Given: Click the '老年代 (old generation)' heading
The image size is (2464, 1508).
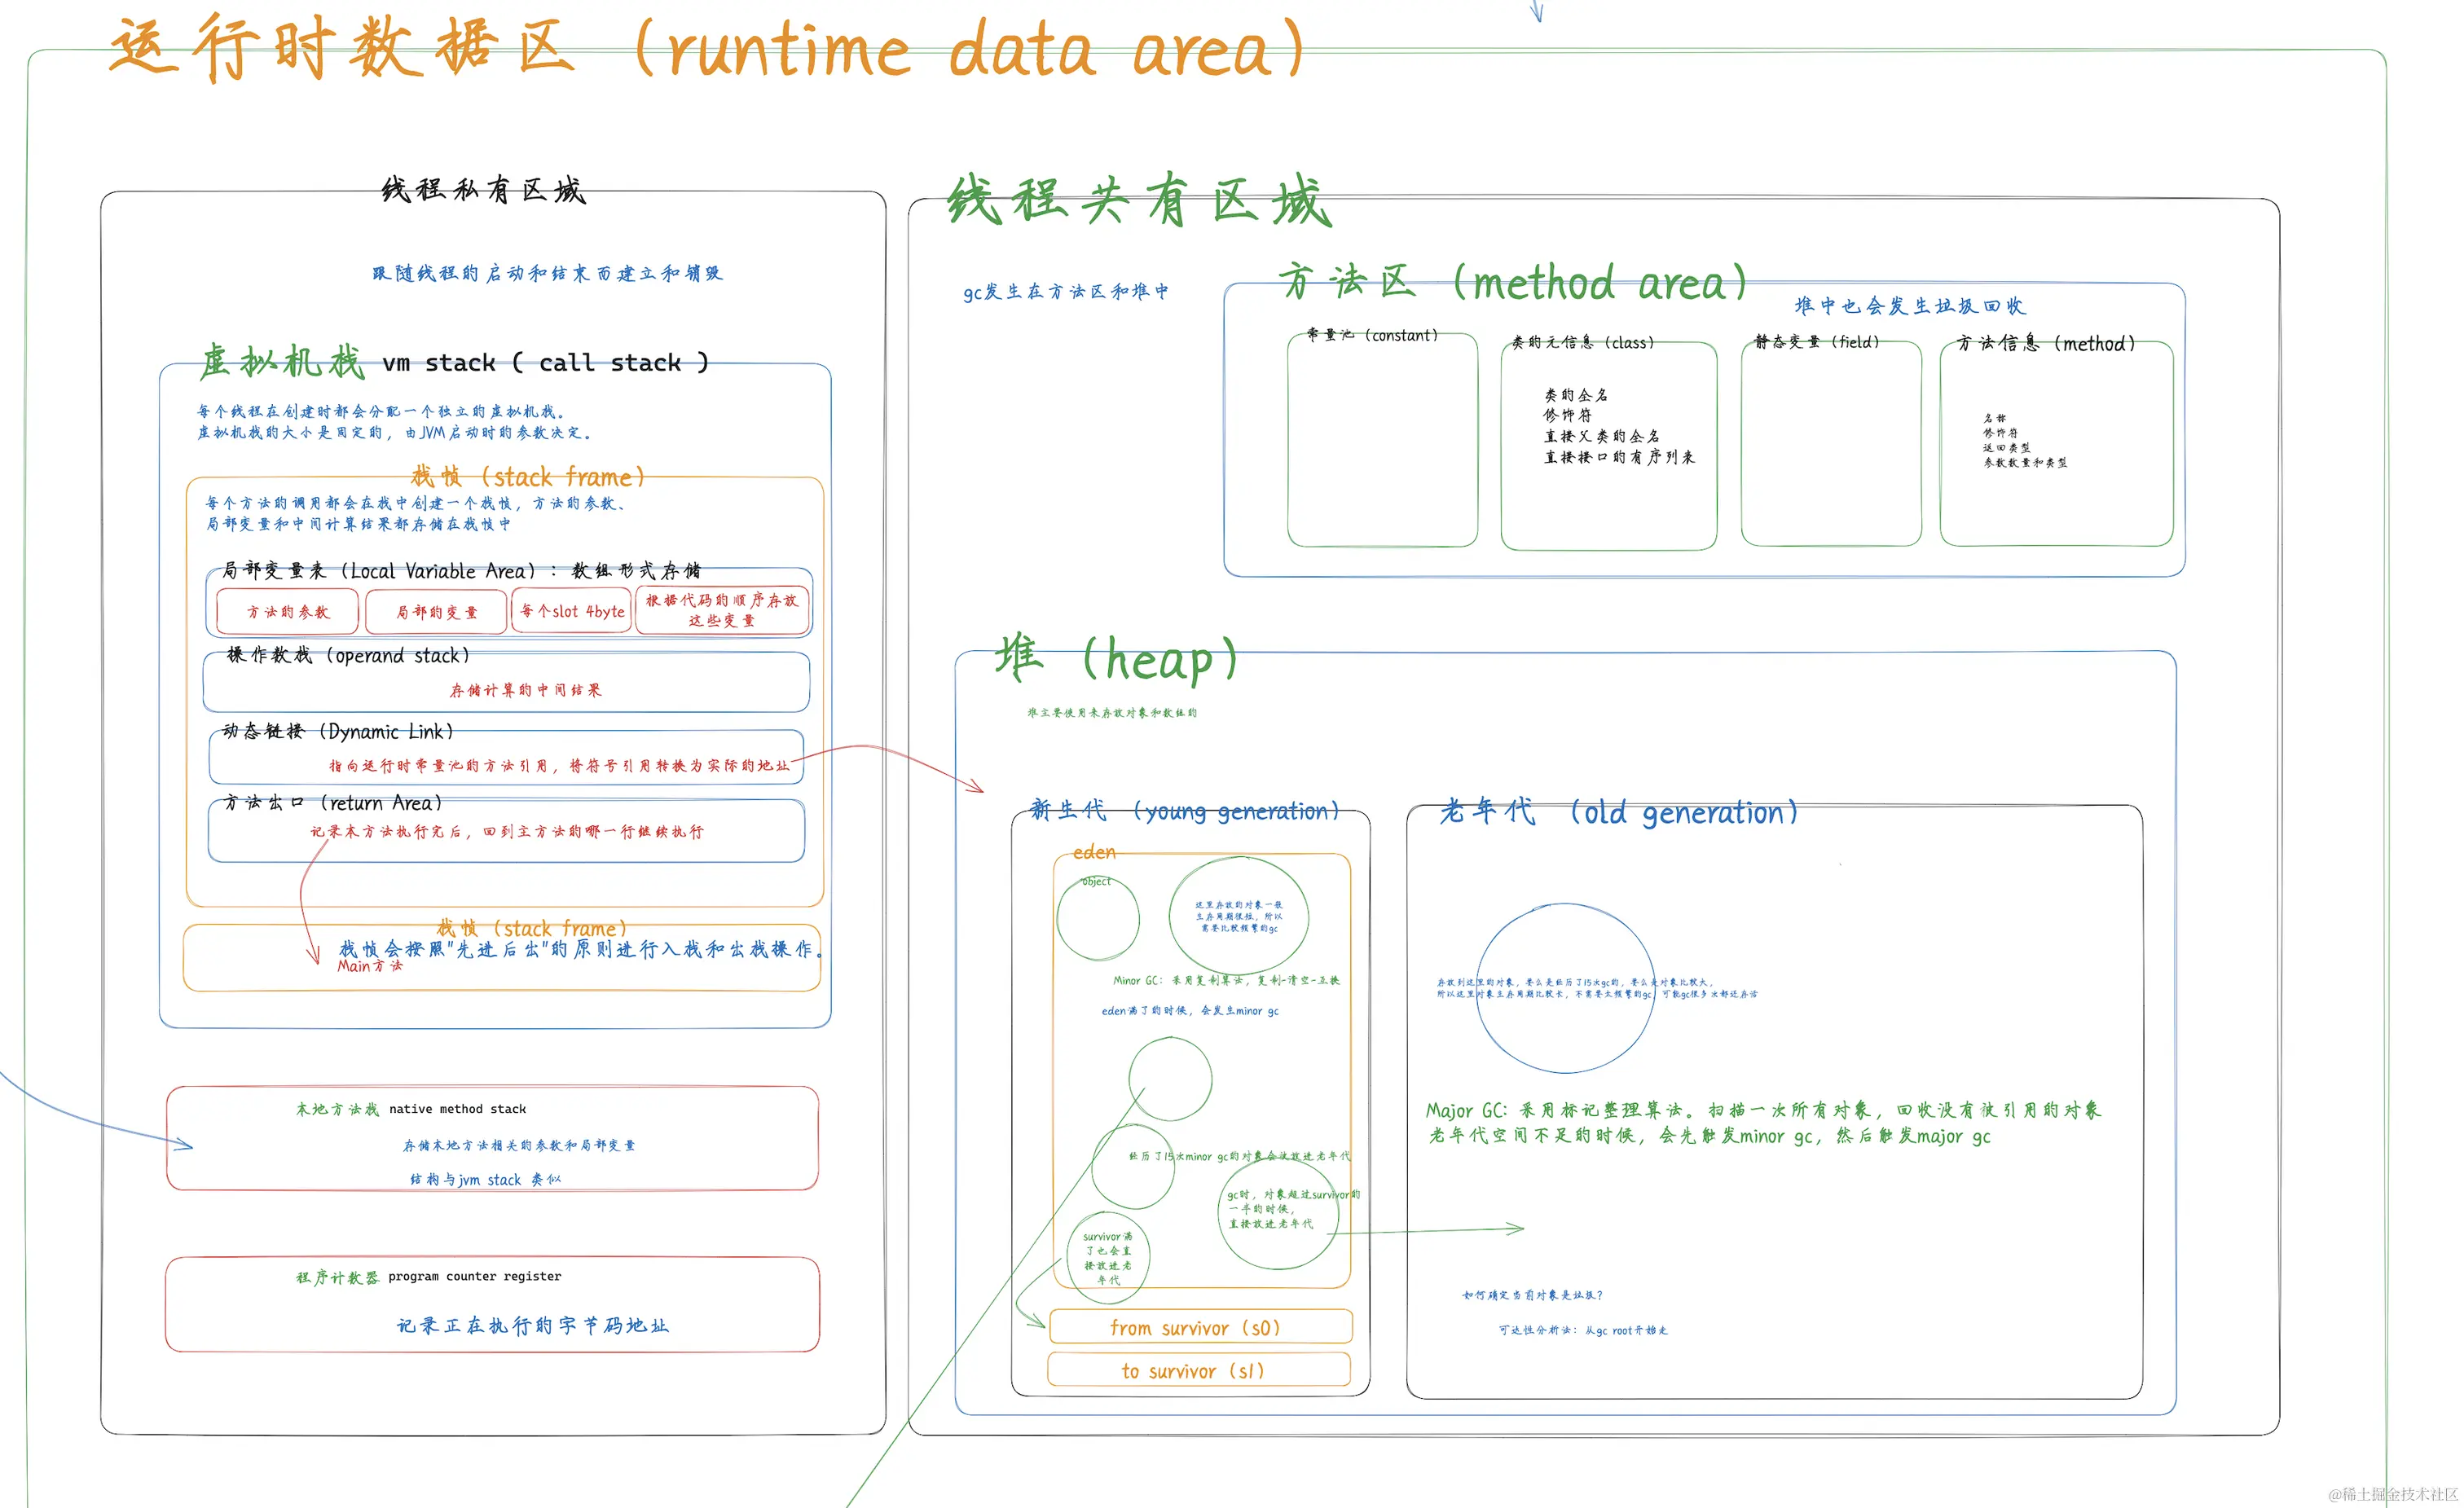Looking at the screenshot, I should pyautogui.click(x=1618, y=811).
